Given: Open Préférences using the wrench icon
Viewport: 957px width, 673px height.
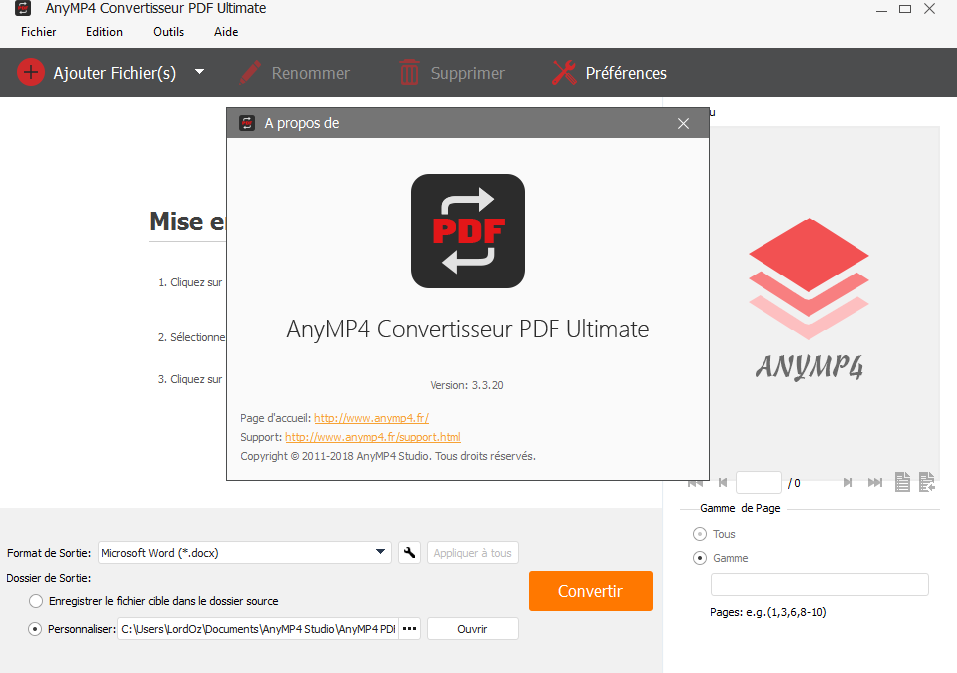Looking at the screenshot, I should tap(562, 72).
